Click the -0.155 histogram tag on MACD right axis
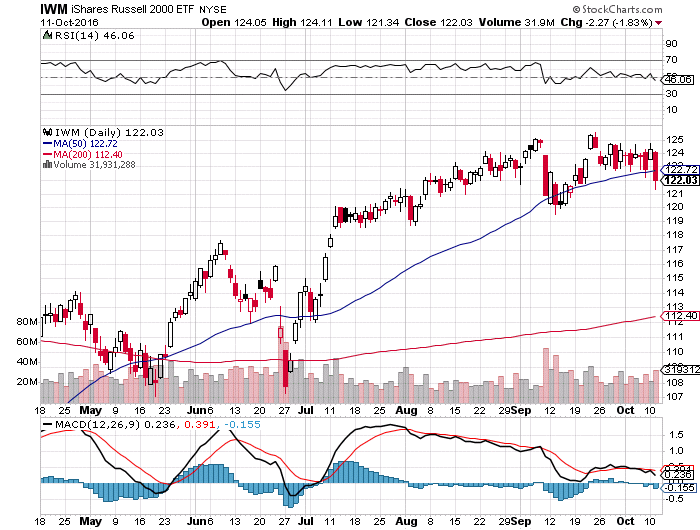Image resolution: width=700 pixels, height=530 pixels. [x=679, y=488]
